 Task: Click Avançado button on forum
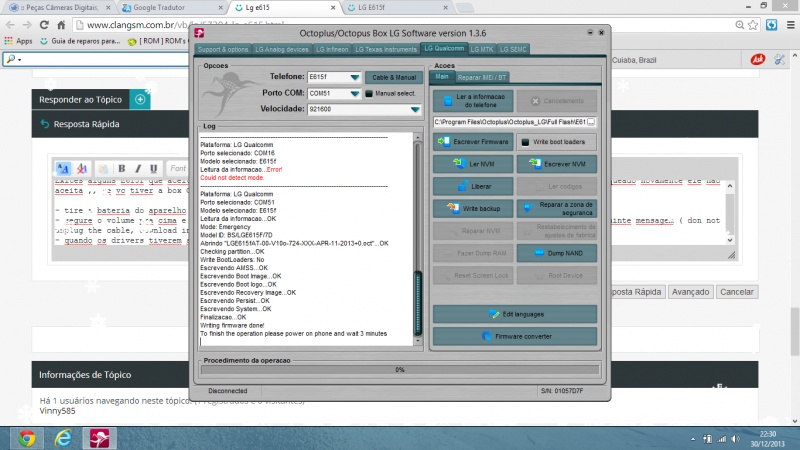click(x=690, y=292)
